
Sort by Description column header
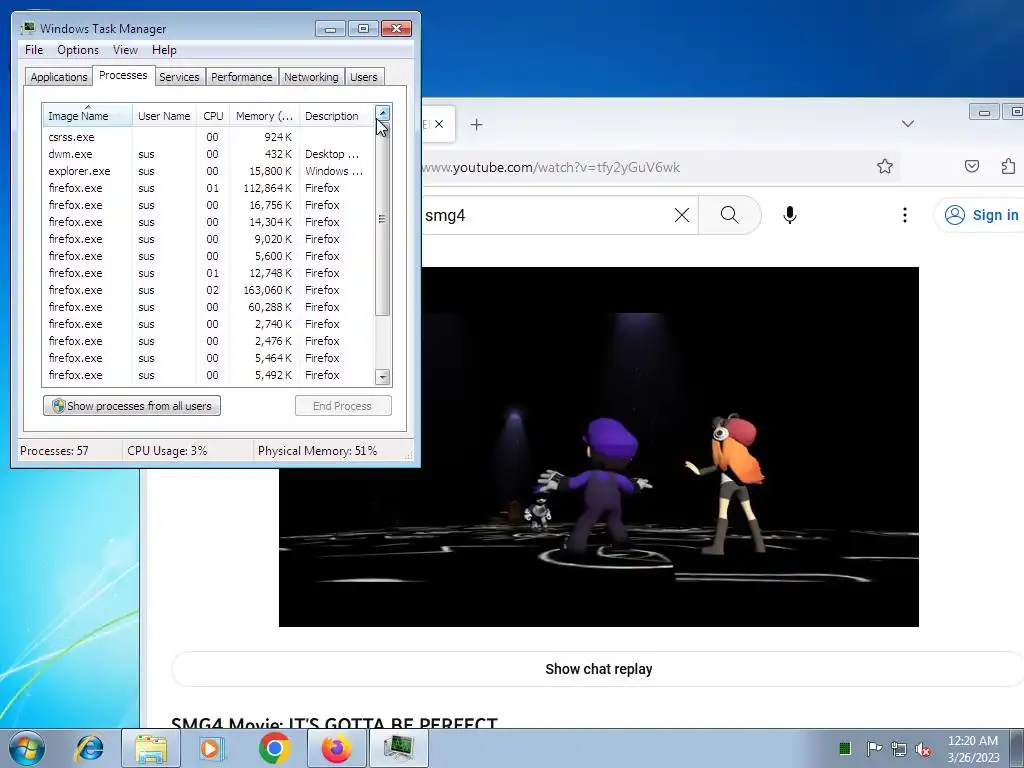pos(336,116)
